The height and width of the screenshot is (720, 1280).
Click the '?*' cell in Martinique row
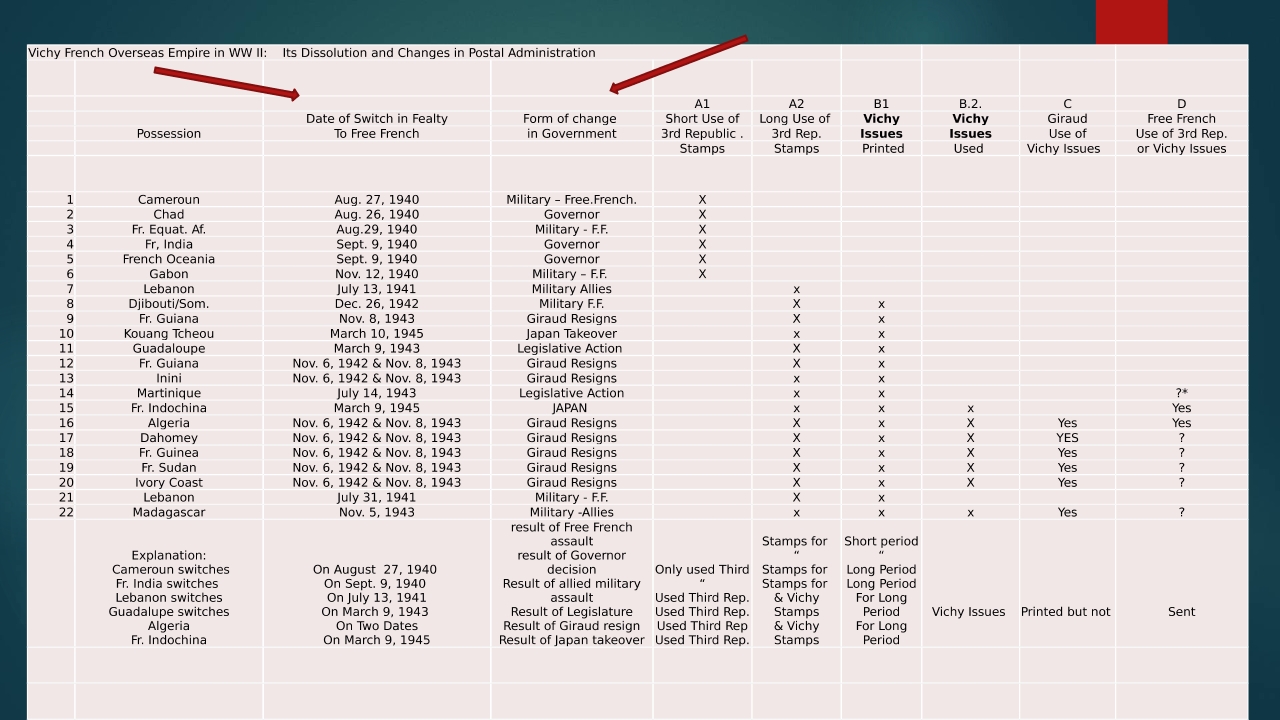click(1181, 394)
